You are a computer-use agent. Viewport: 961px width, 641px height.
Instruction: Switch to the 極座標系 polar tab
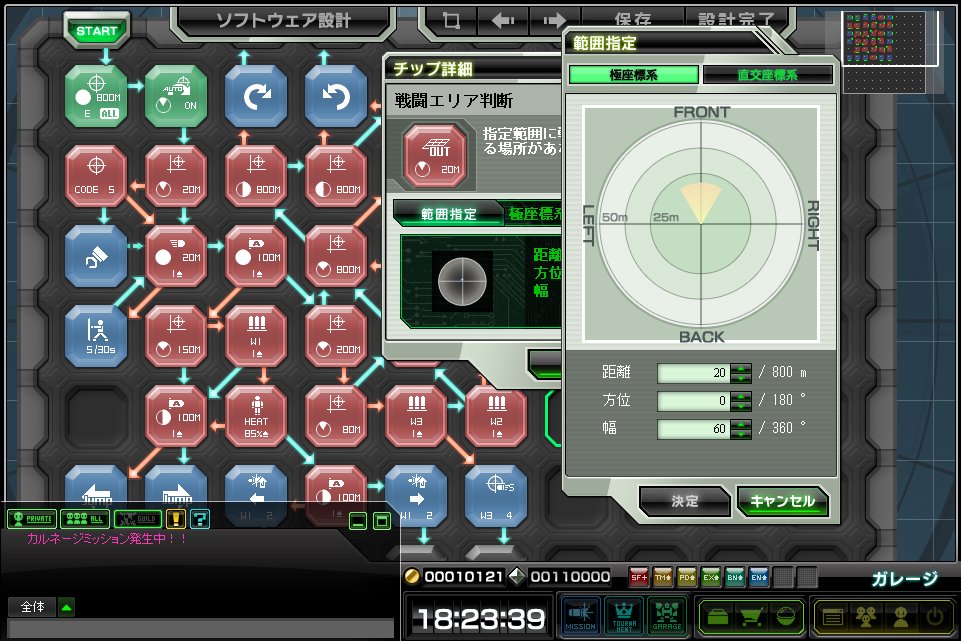634,75
